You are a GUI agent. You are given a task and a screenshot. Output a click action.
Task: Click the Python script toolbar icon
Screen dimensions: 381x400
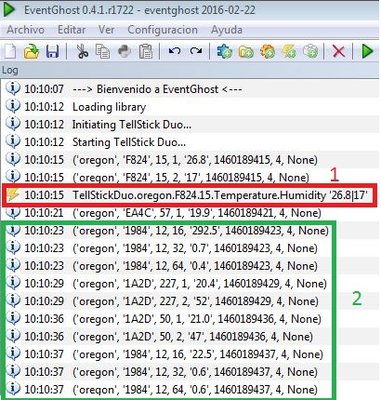tap(124, 52)
